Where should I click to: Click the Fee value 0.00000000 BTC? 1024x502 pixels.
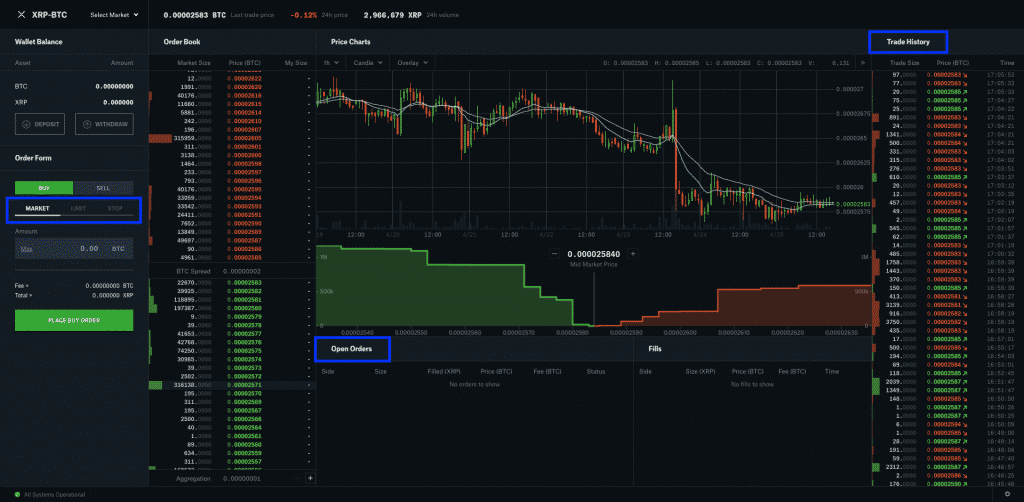109,286
